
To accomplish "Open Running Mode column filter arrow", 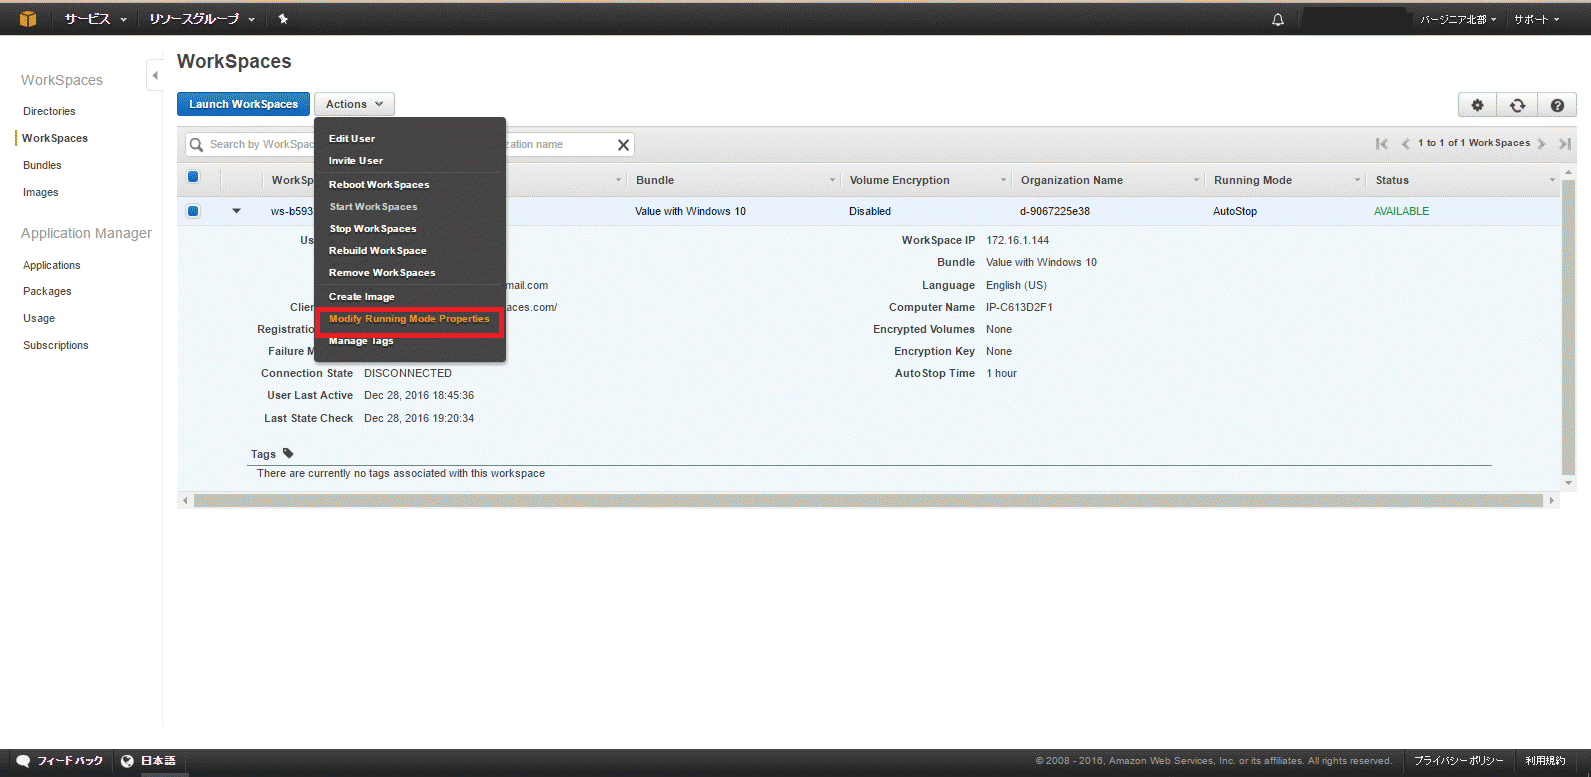I will pyautogui.click(x=1357, y=180).
